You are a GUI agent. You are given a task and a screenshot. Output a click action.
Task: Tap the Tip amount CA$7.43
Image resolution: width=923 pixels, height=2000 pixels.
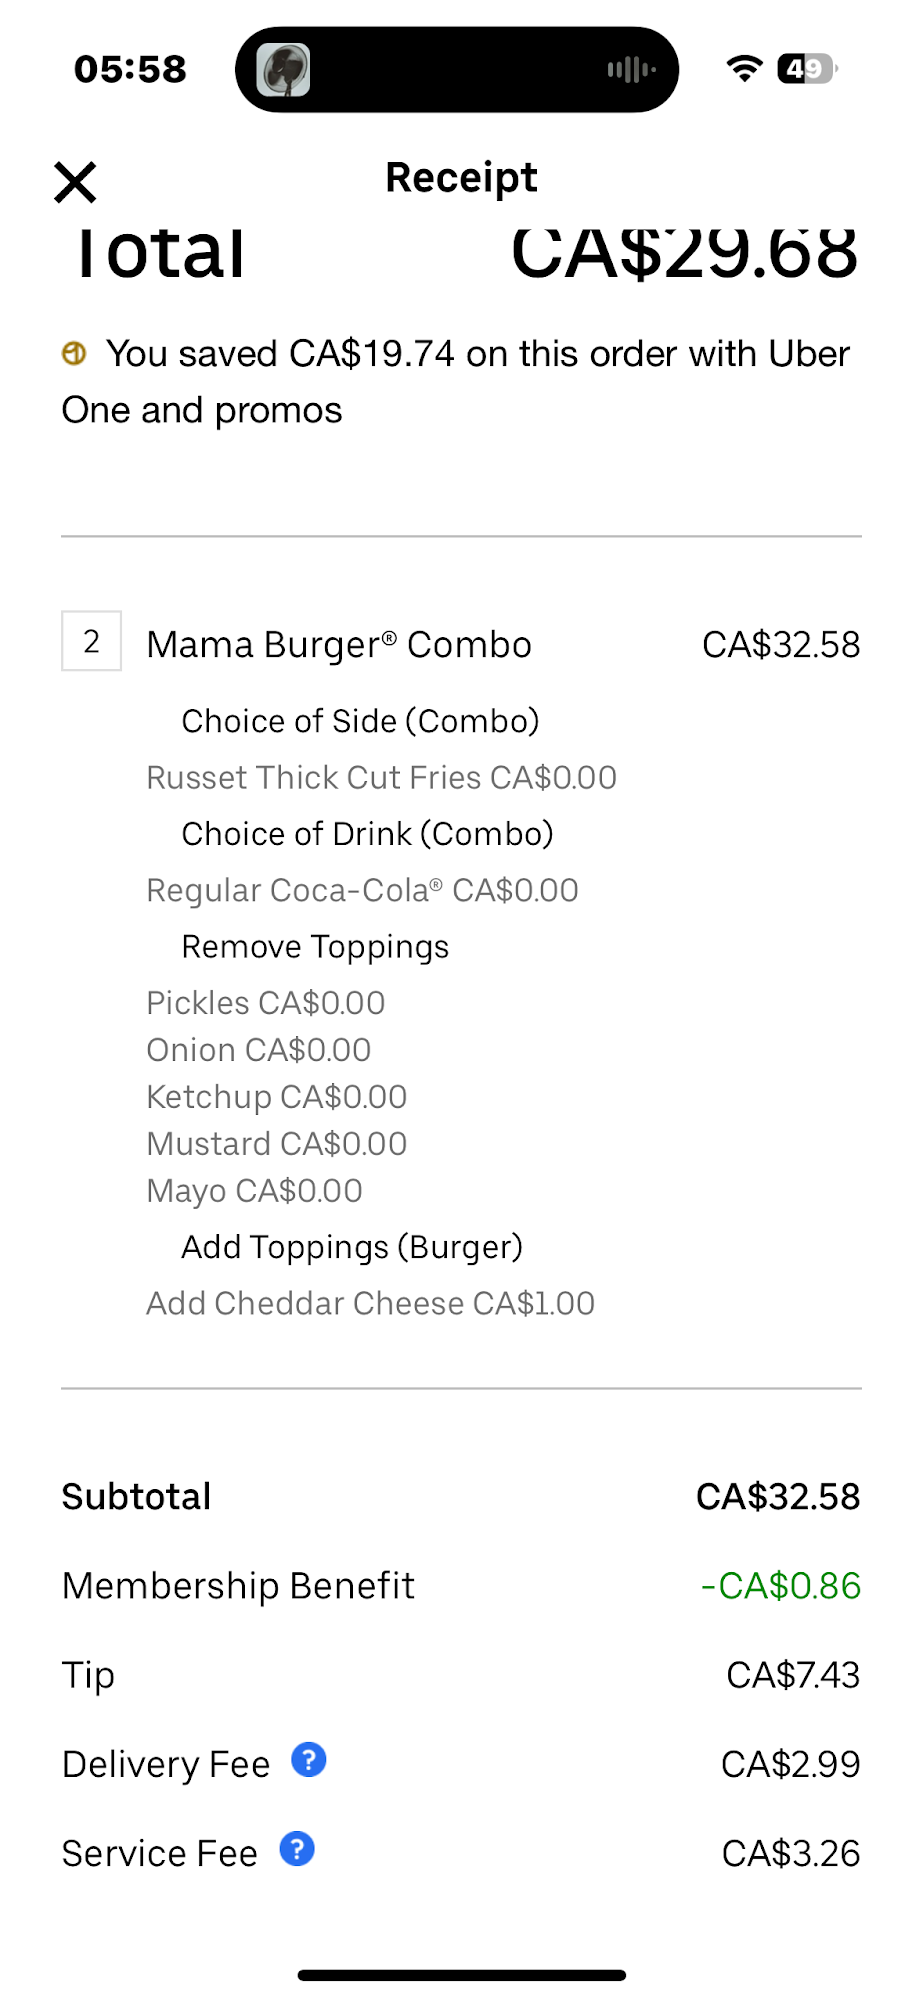[793, 1675]
